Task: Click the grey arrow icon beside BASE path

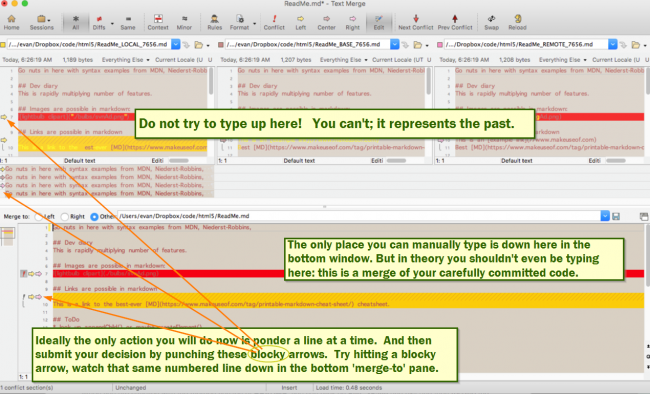Action: pos(405,44)
